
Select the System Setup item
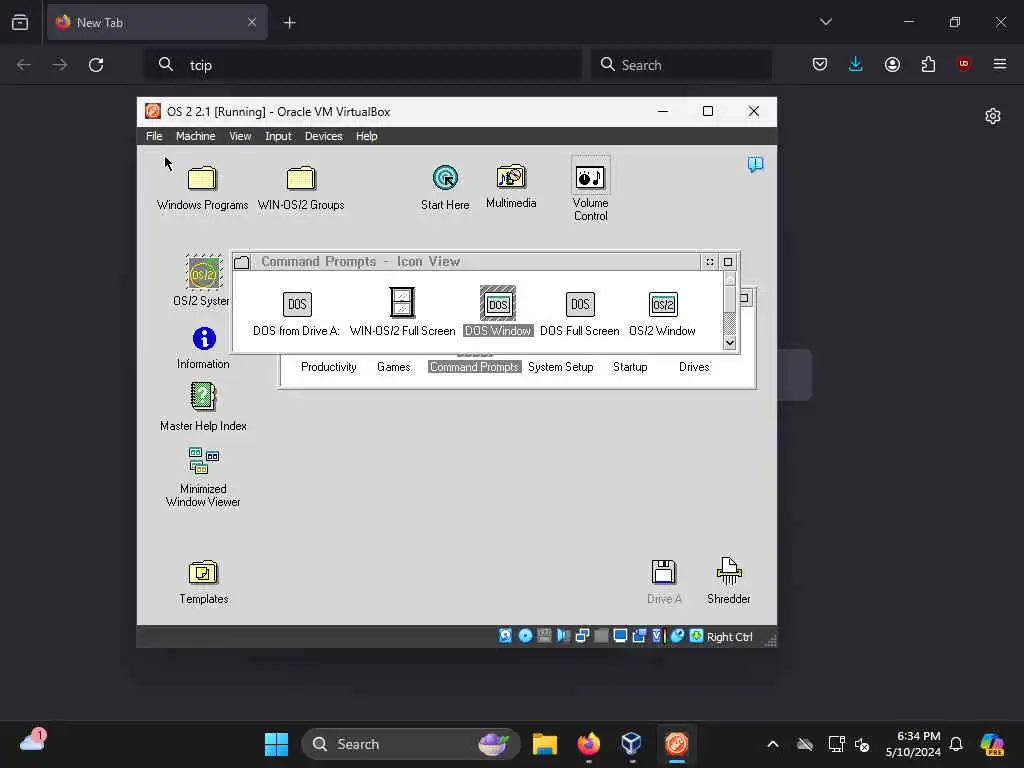(x=561, y=367)
